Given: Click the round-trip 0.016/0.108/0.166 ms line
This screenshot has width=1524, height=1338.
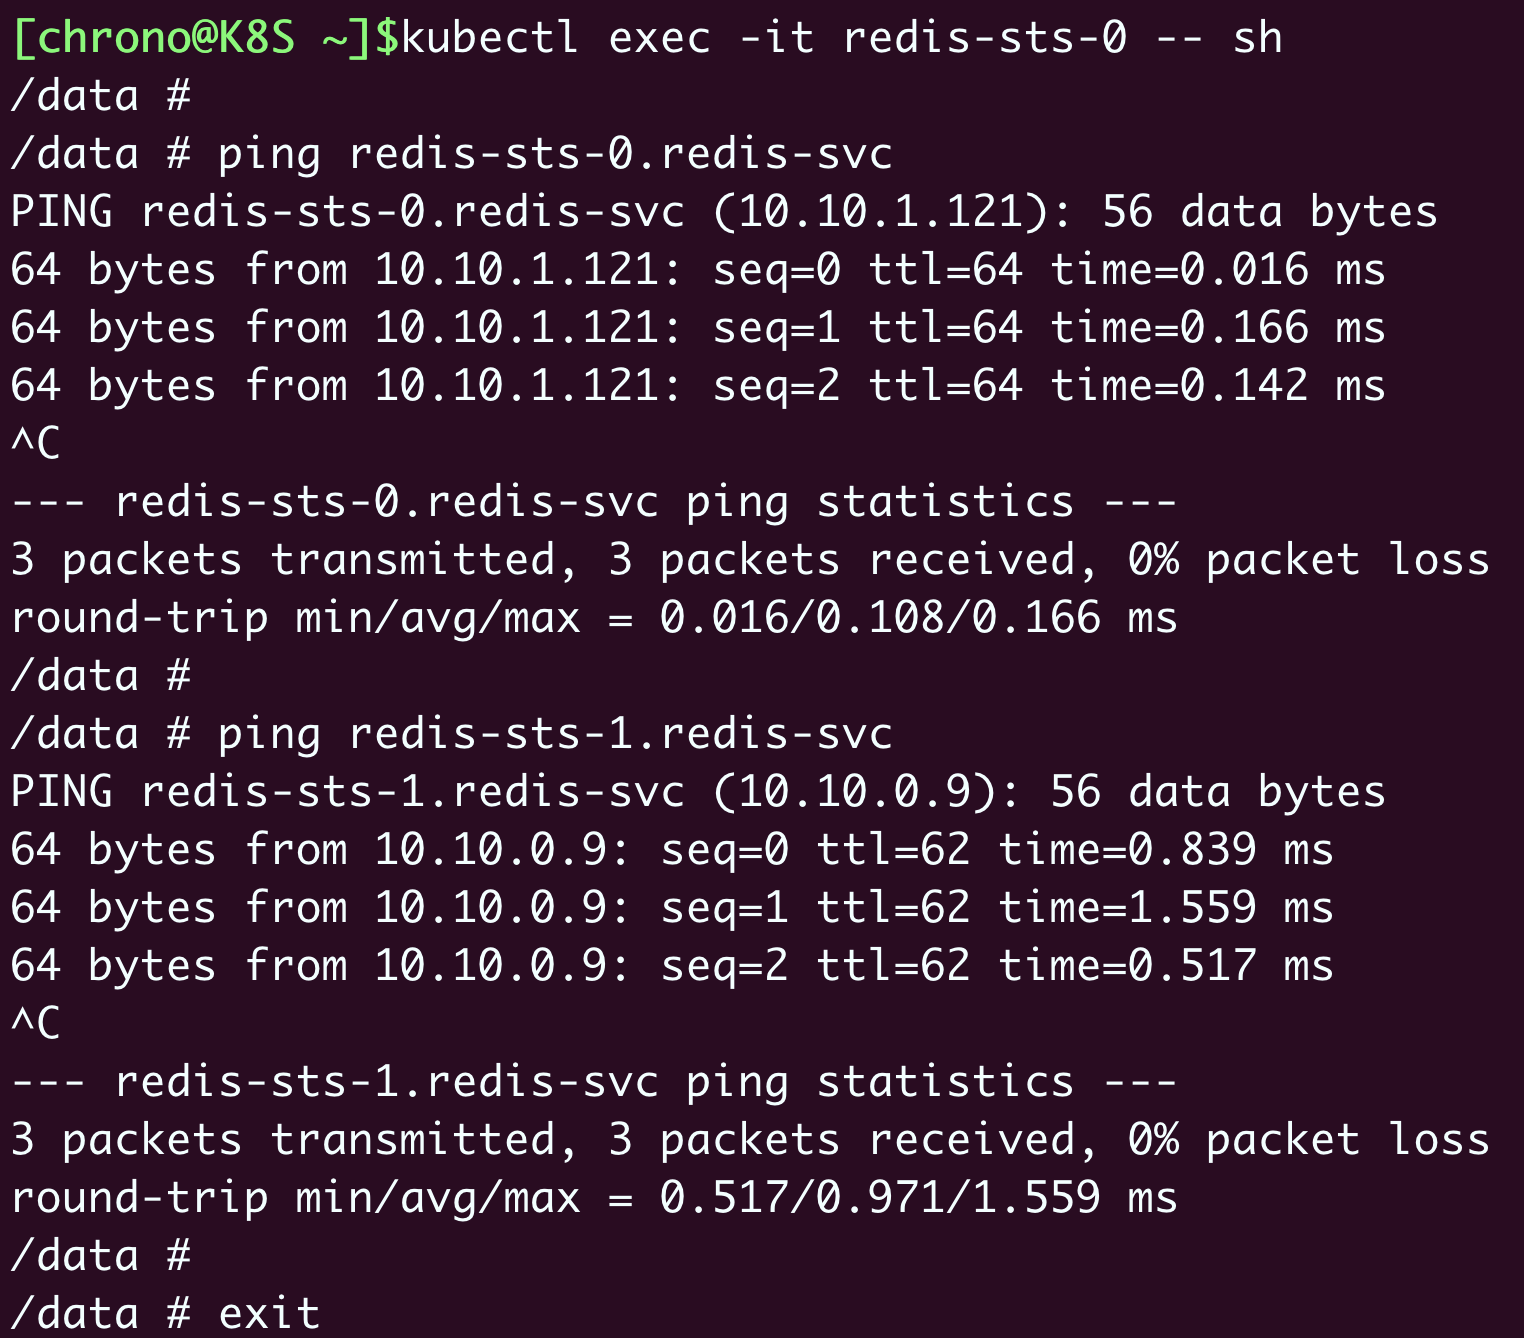Looking at the screenshot, I should 594,618.
